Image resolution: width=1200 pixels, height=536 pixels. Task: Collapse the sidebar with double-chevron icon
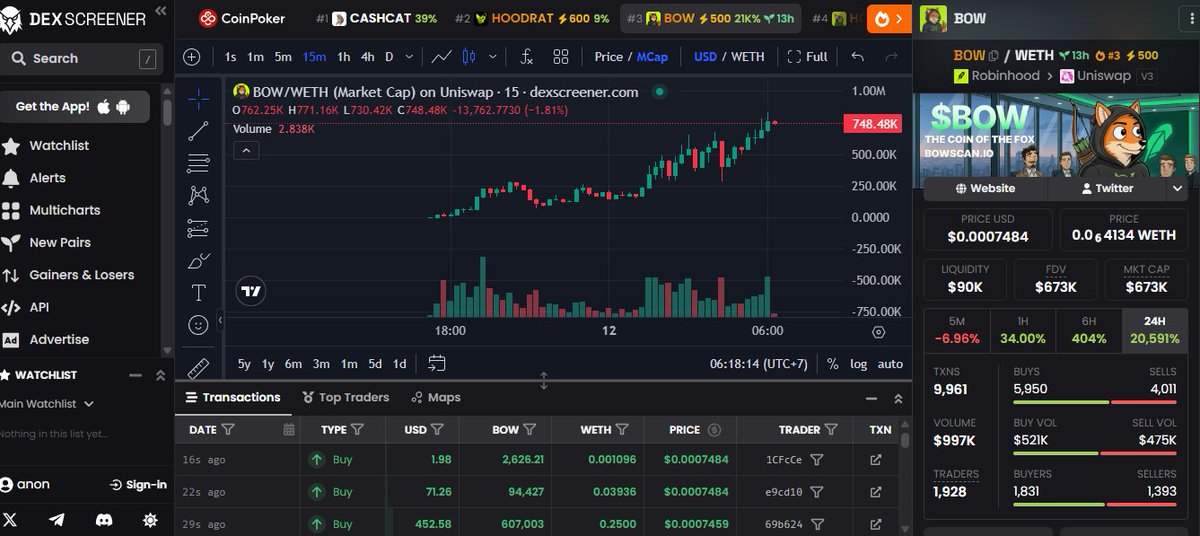[x=162, y=13]
